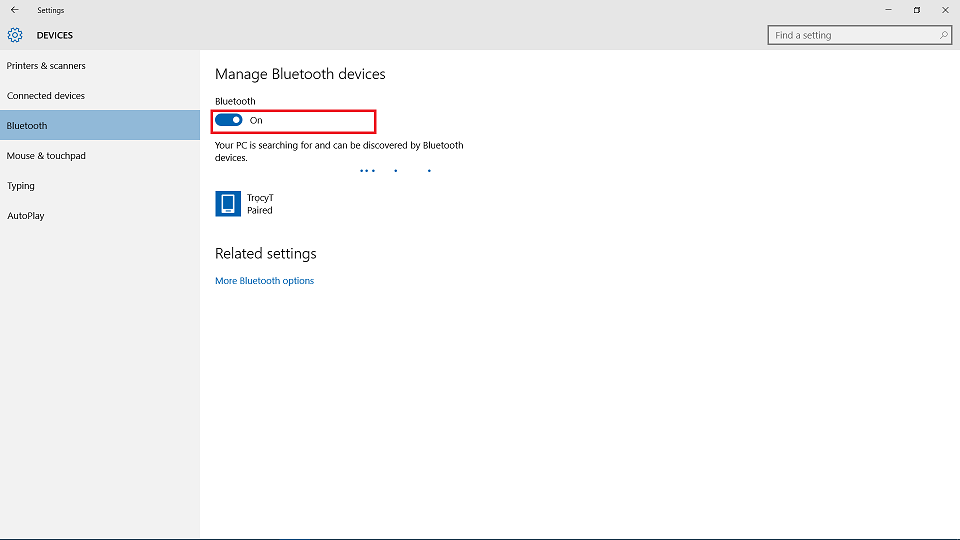Close the Settings window
This screenshot has height=540, width=960.
pyautogui.click(x=945, y=10)
